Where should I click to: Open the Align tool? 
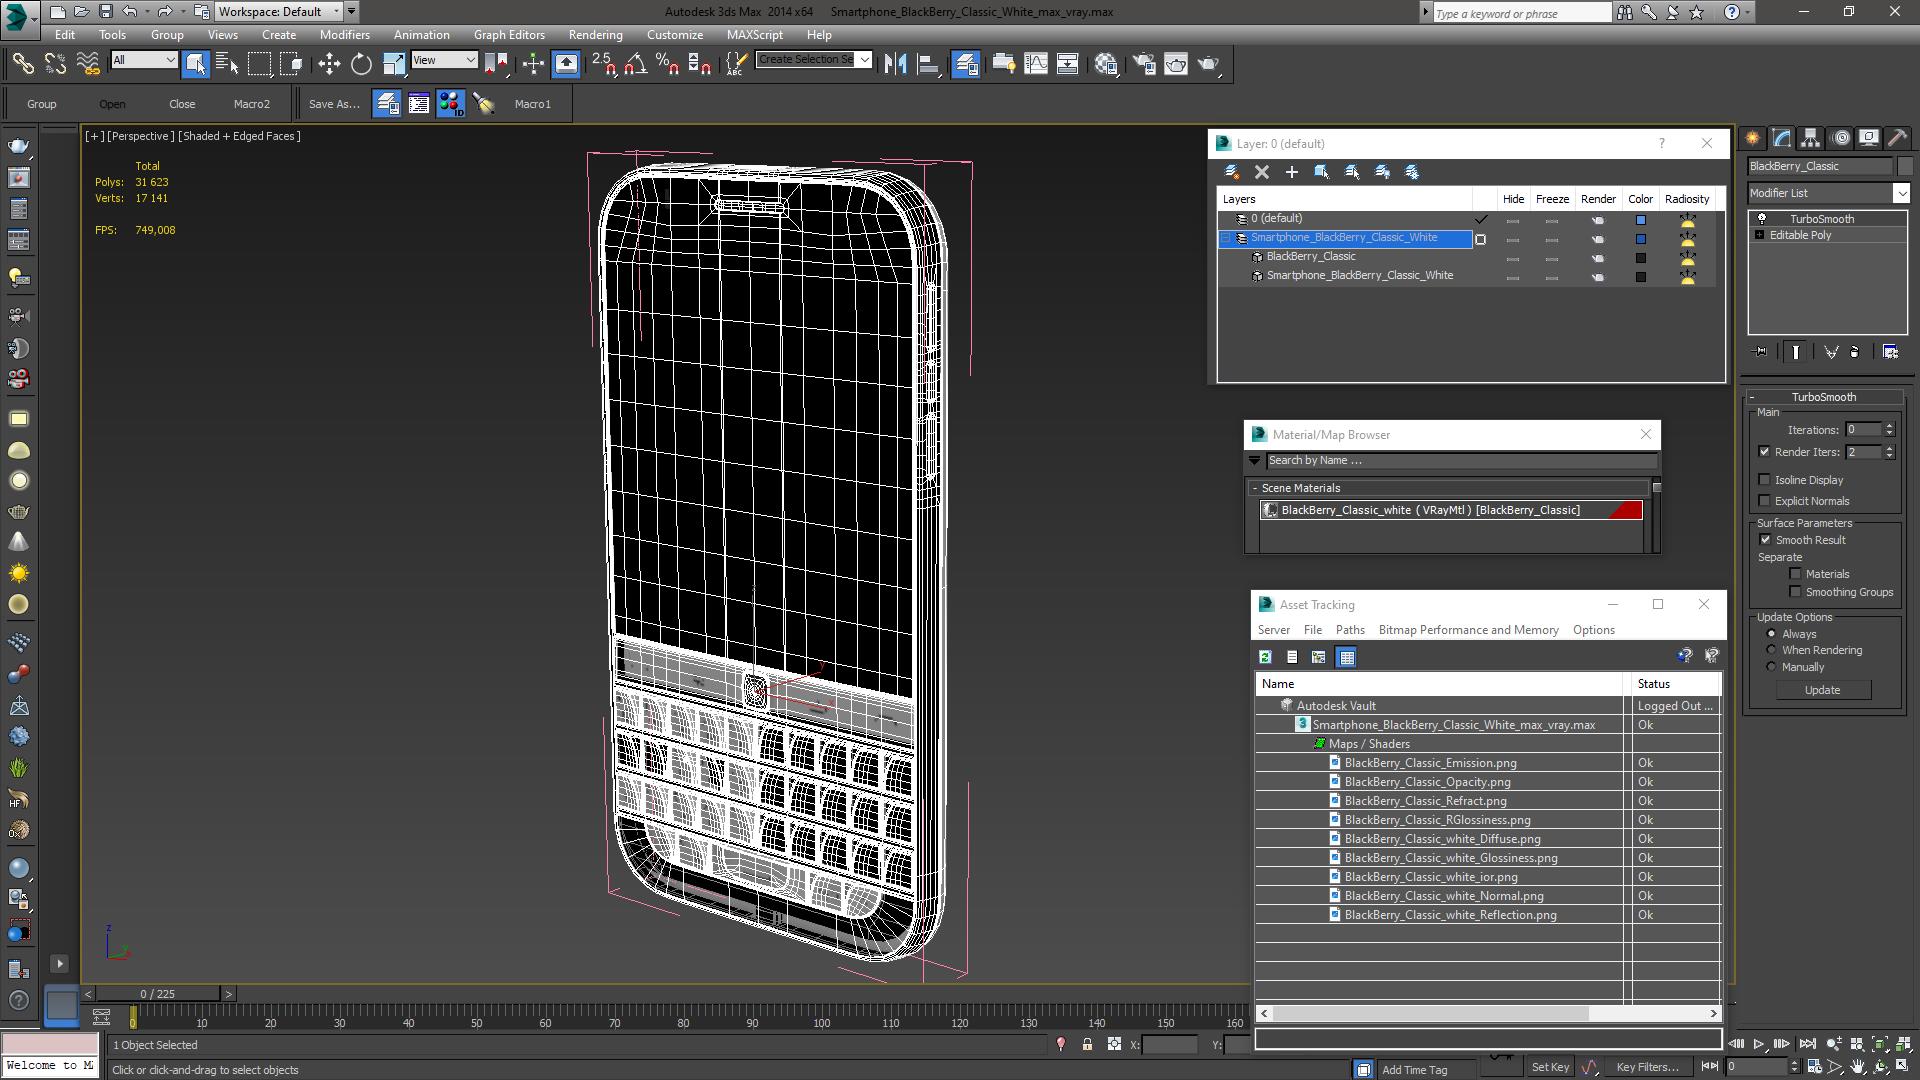coord(928,64)
